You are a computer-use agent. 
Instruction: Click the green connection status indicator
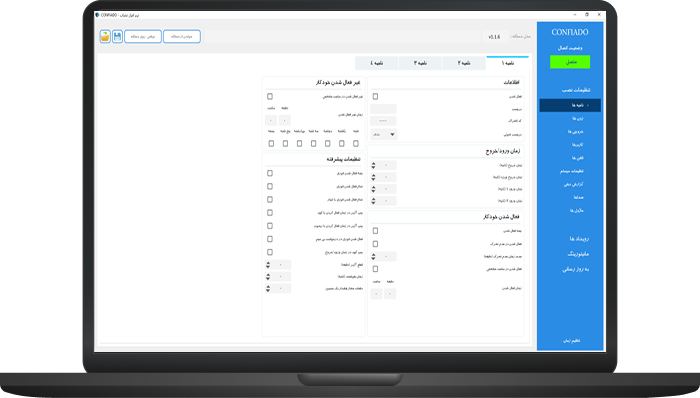[570, 62]
